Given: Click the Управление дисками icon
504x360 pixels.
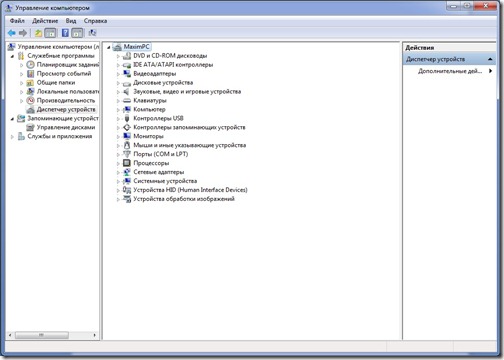Looking at the screenshot, I should (x=30, y=127).
